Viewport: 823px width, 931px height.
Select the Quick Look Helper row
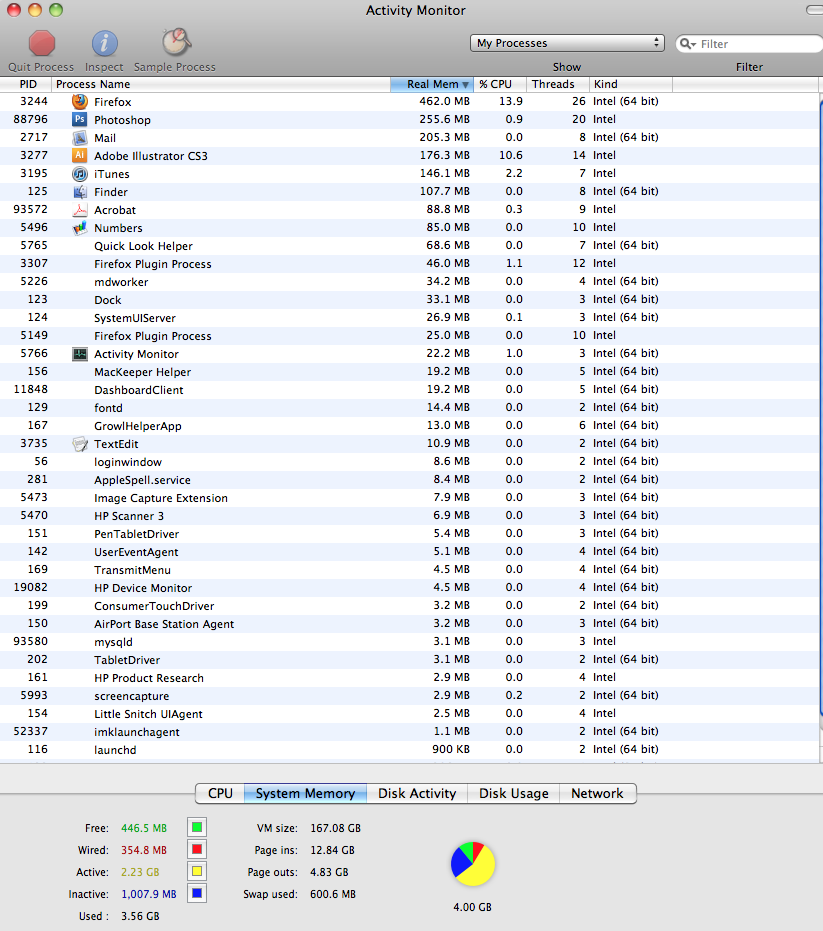point(410,246)
